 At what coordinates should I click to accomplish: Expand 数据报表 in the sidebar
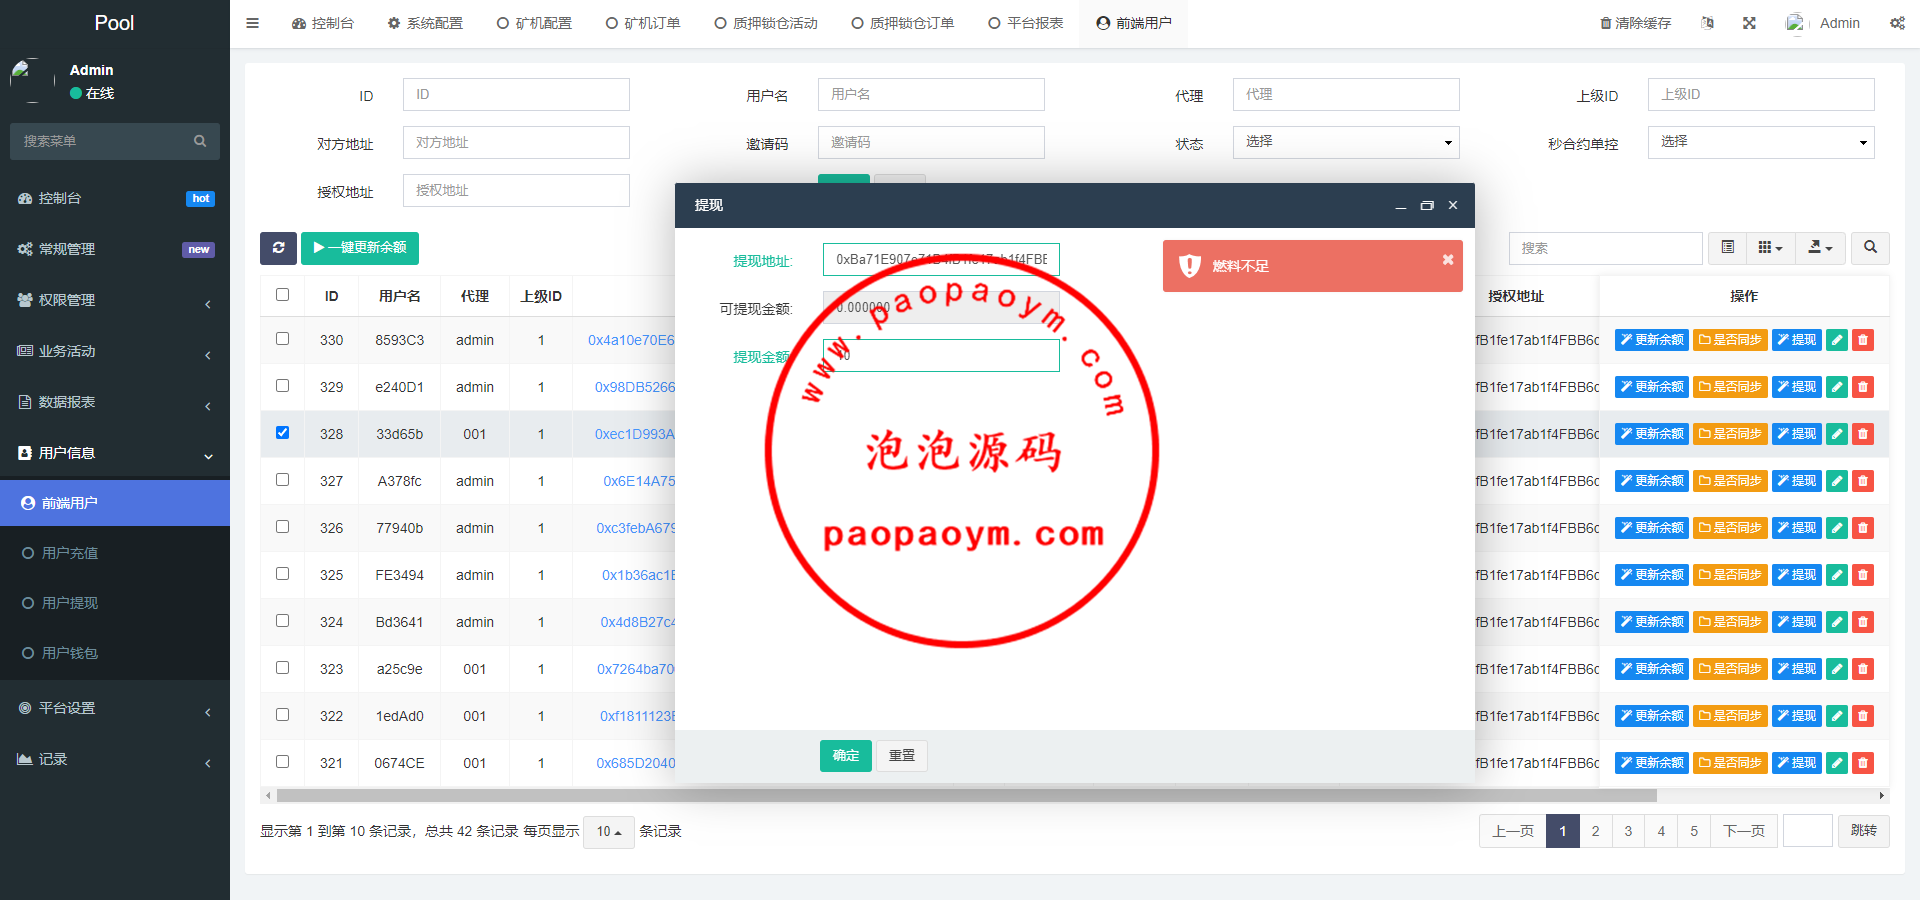click(115, 402)
